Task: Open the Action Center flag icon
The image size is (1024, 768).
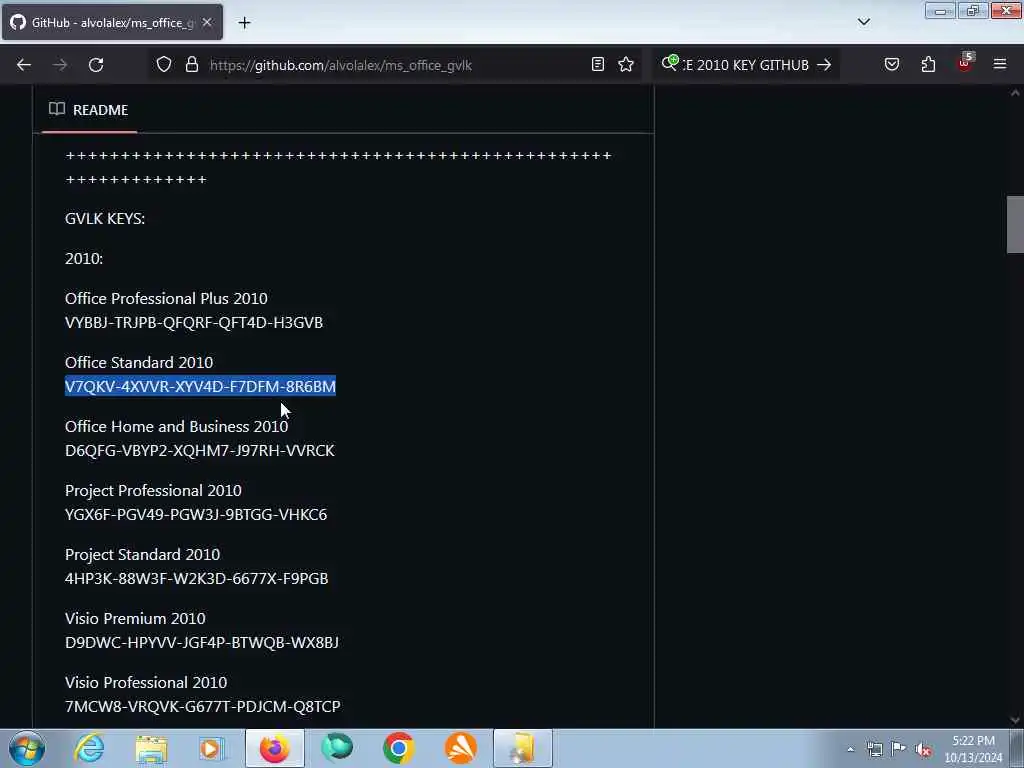Action: [899, 749]
